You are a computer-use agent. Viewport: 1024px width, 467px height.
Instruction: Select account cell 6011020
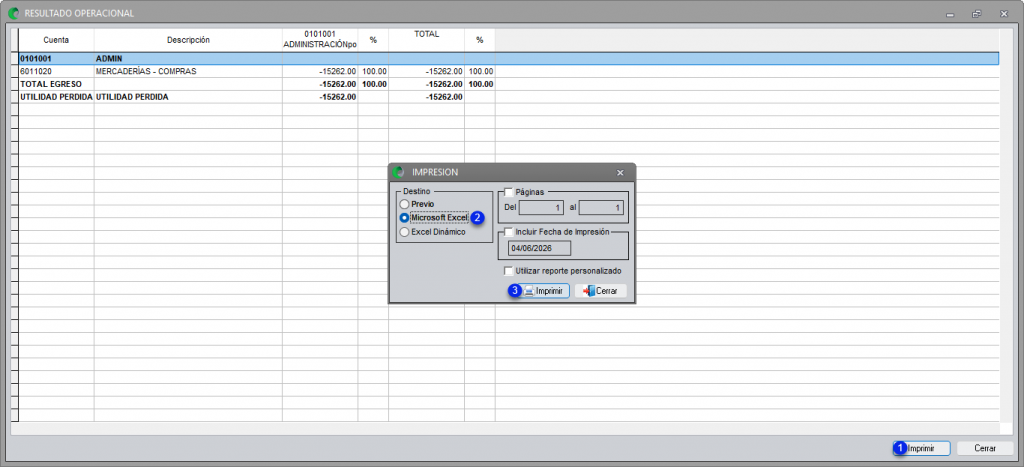click(56, 71)
